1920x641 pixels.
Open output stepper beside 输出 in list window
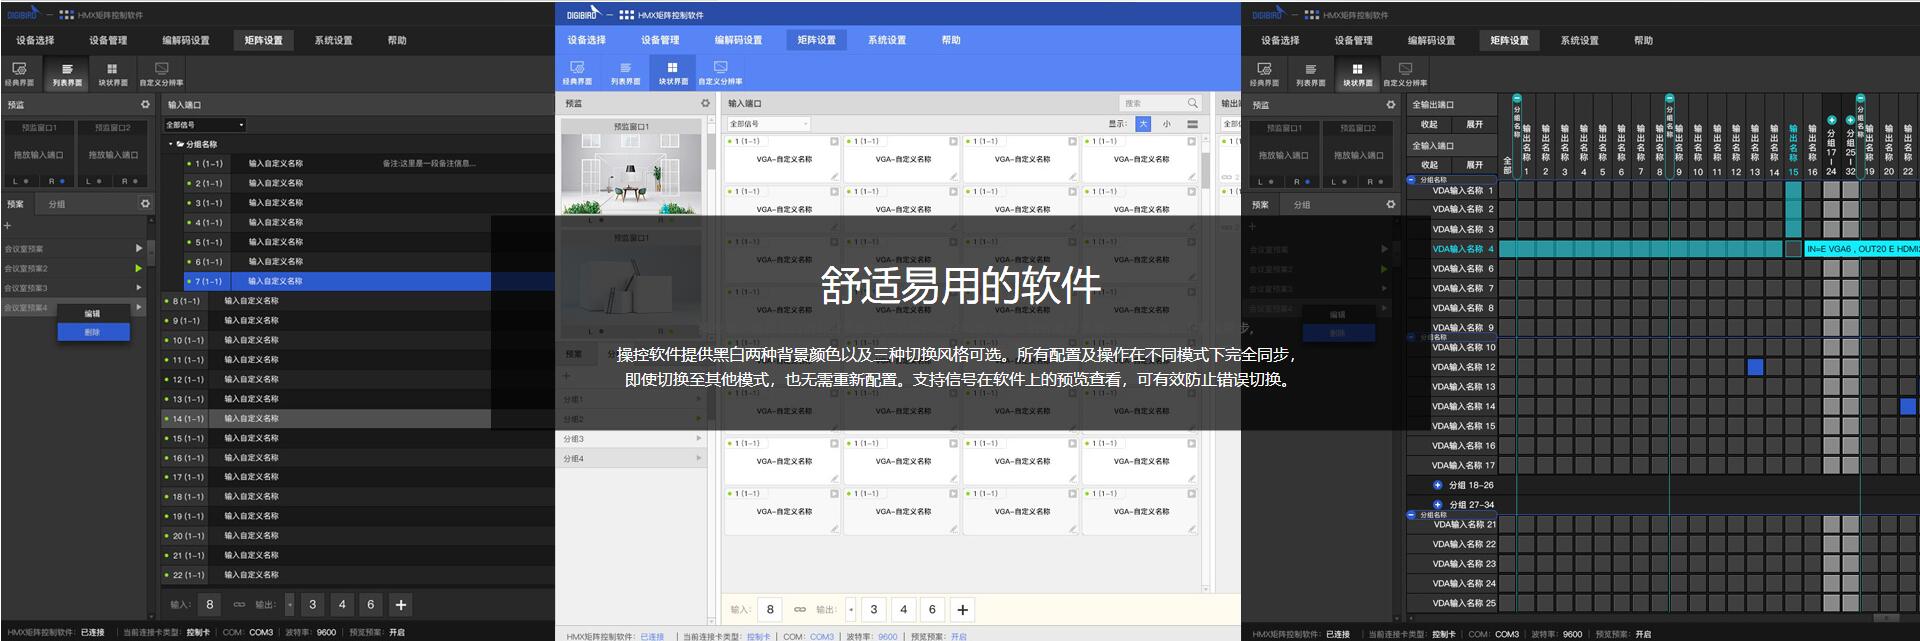(290, 604)
